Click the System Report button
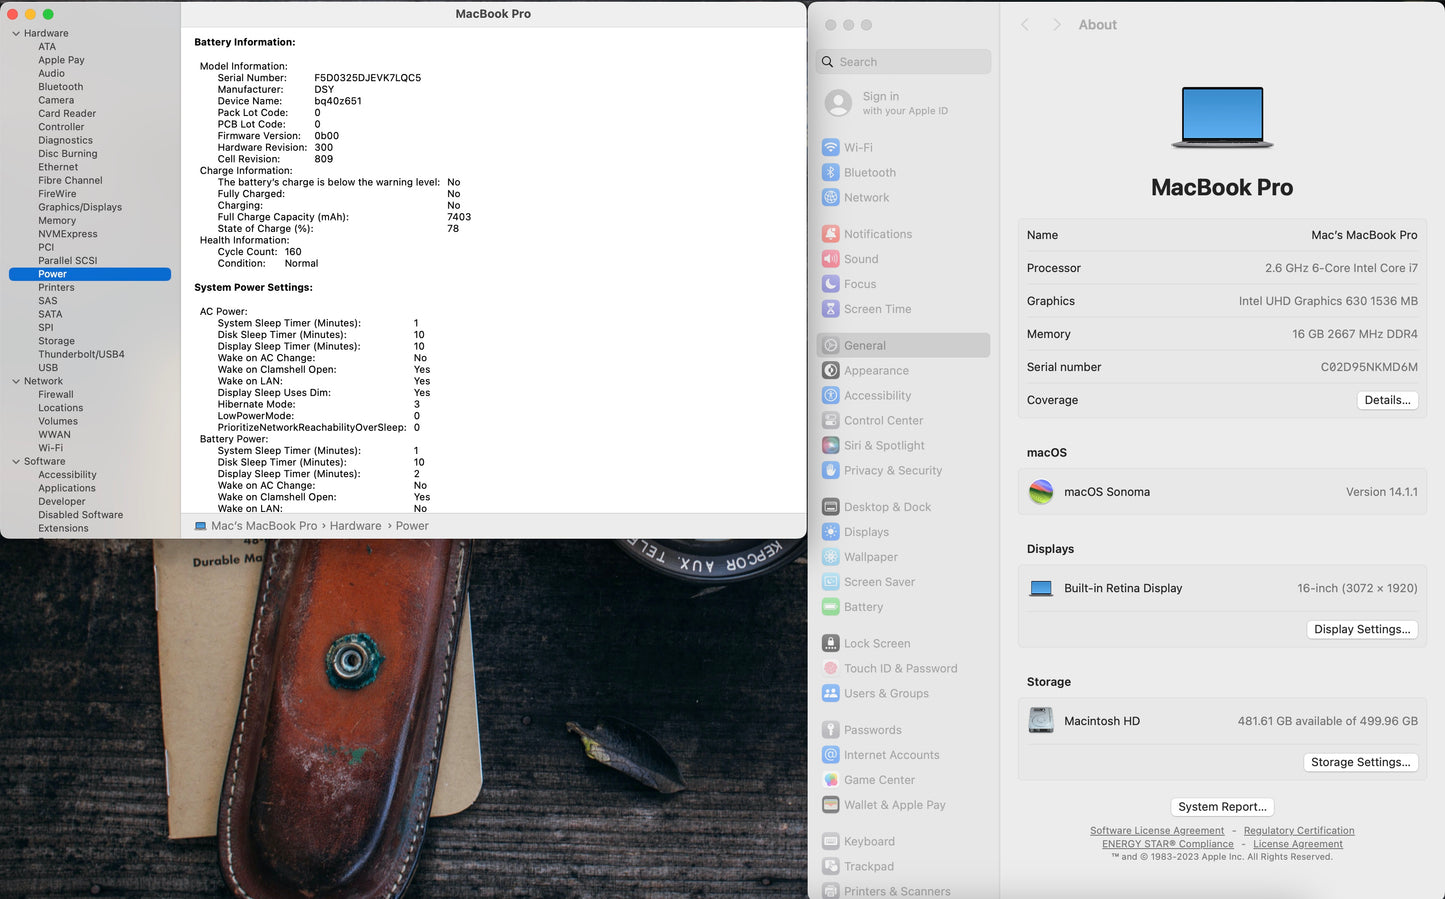This screenshot has height=899, width=1445. click(x=1222, y=807)
